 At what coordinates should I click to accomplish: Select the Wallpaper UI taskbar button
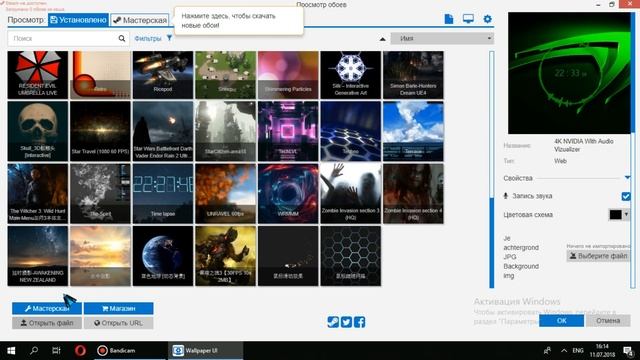205,351
